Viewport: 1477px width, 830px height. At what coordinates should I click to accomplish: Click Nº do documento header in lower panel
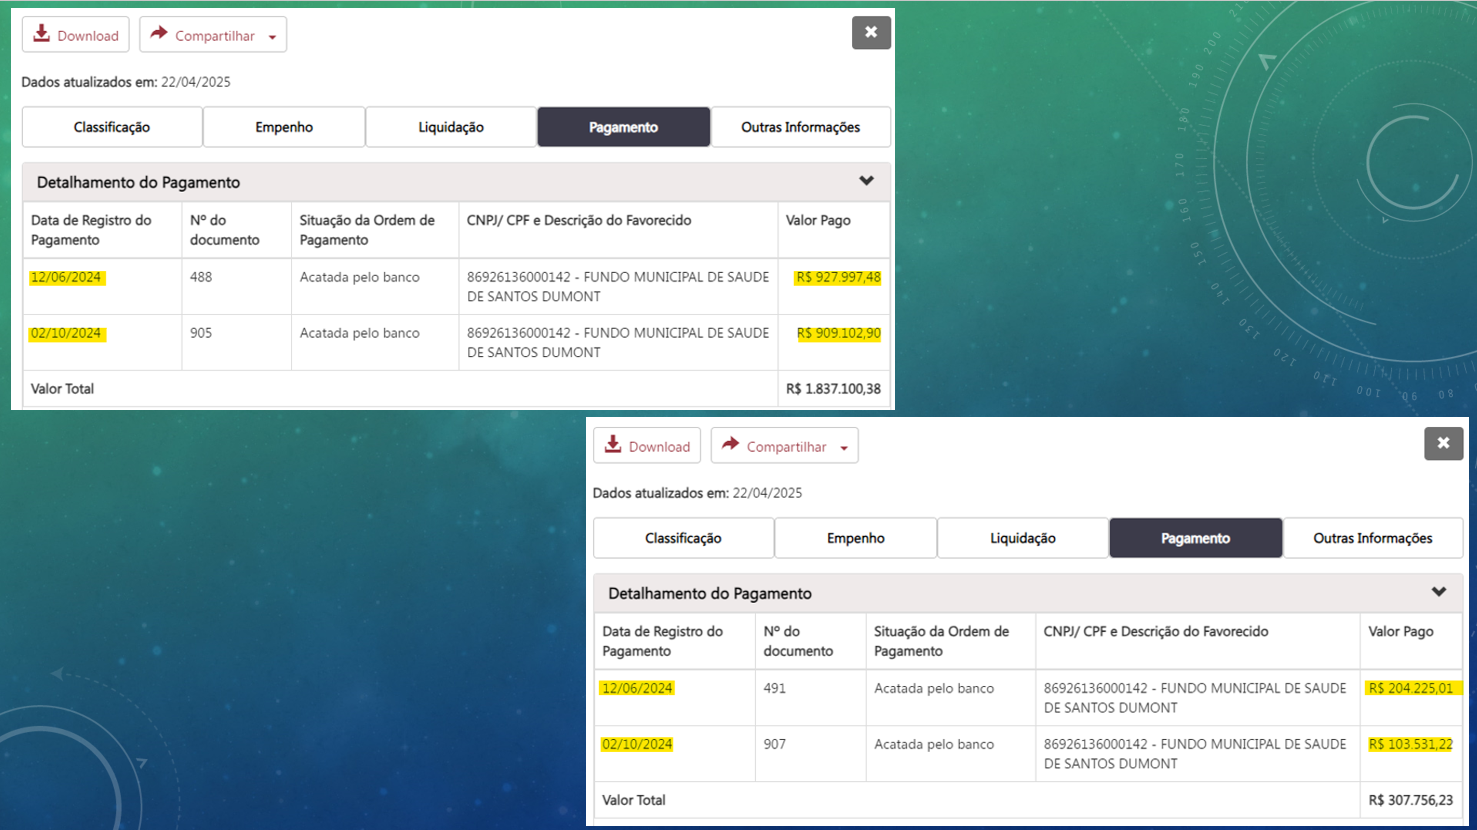coord(798,641)
